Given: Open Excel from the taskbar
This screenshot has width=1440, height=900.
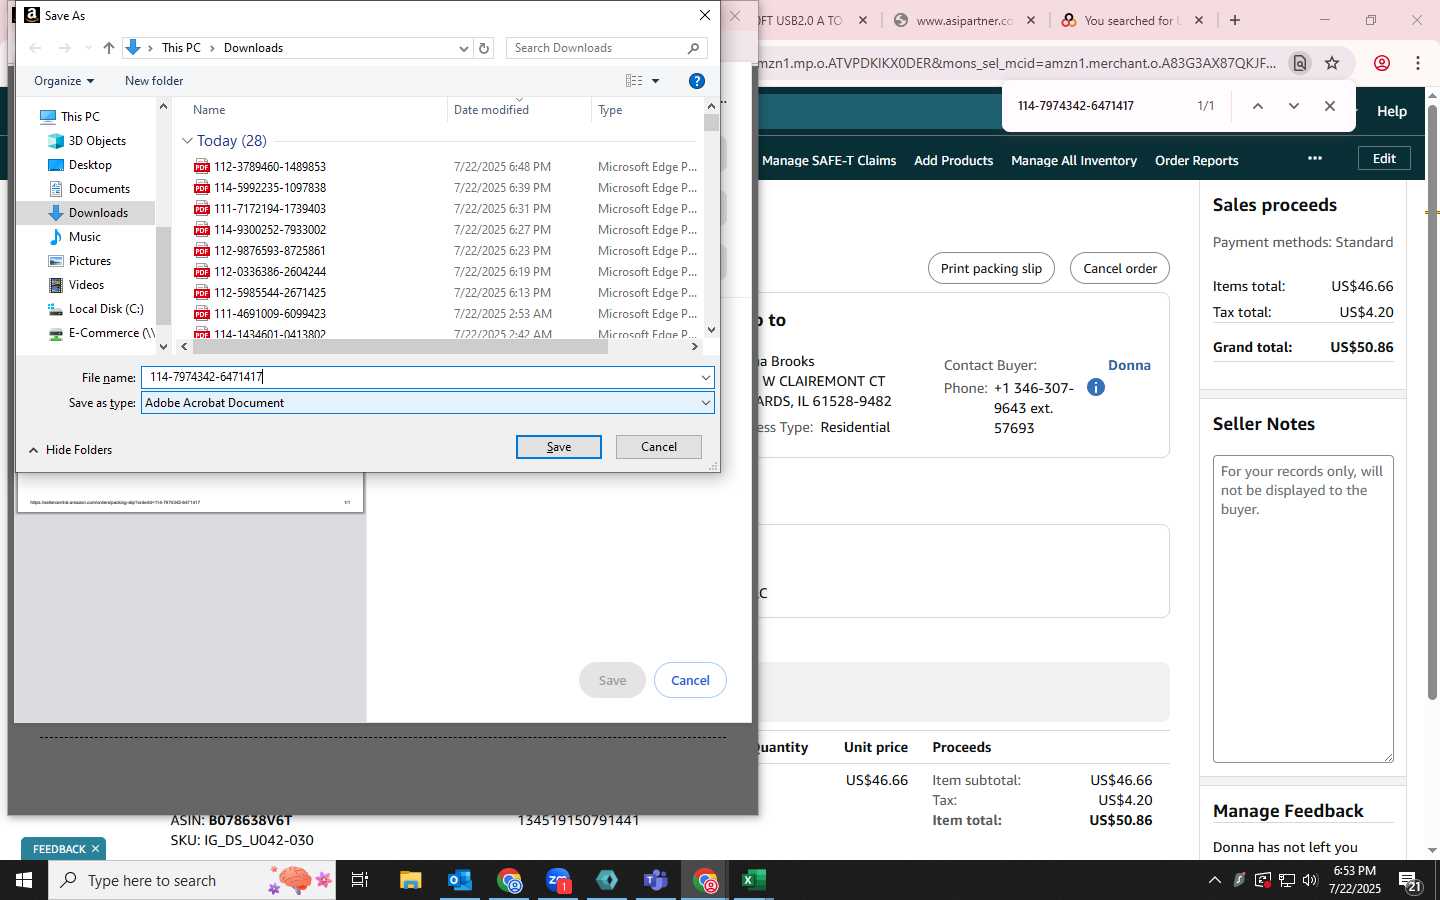Looking at the screenshot, I should [753, 880].
